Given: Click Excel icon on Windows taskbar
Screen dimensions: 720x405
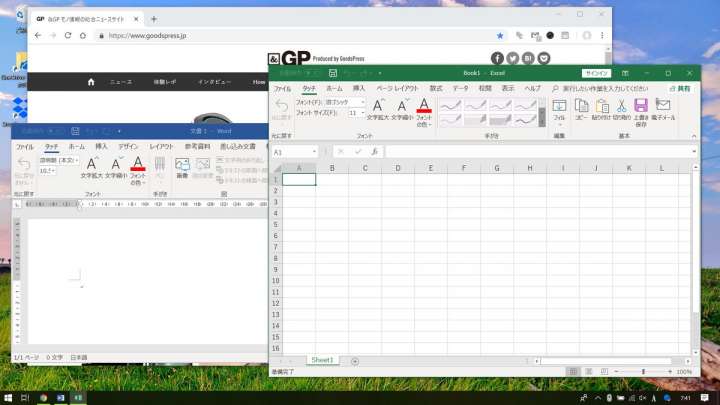Looking at the screenshot, I should click(78, 398).
